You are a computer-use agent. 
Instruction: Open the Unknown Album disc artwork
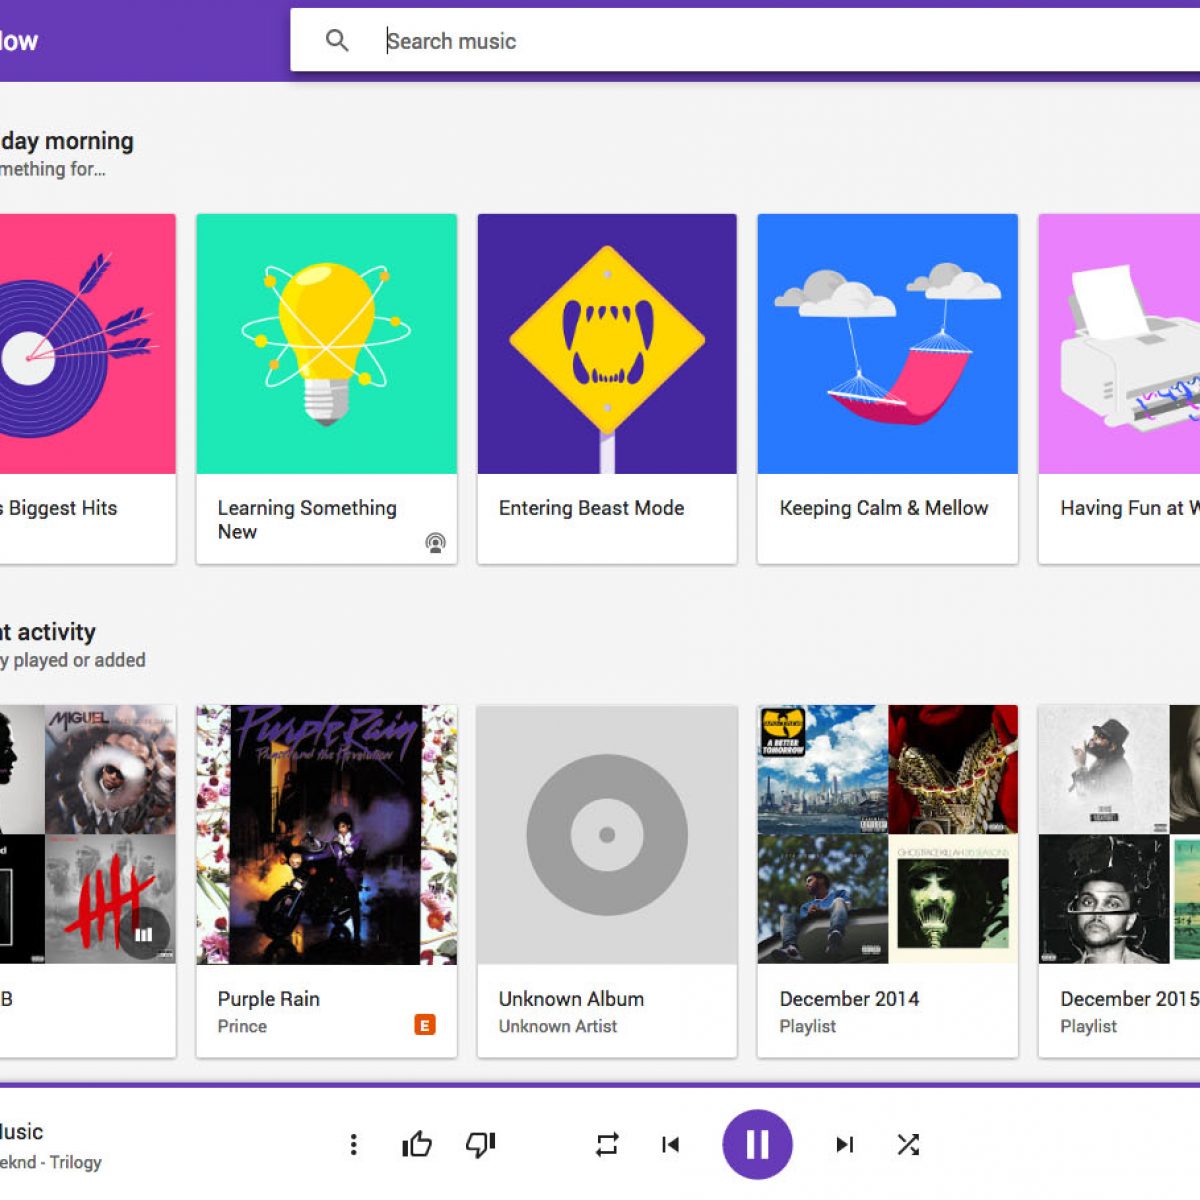[x=607, y=835]
